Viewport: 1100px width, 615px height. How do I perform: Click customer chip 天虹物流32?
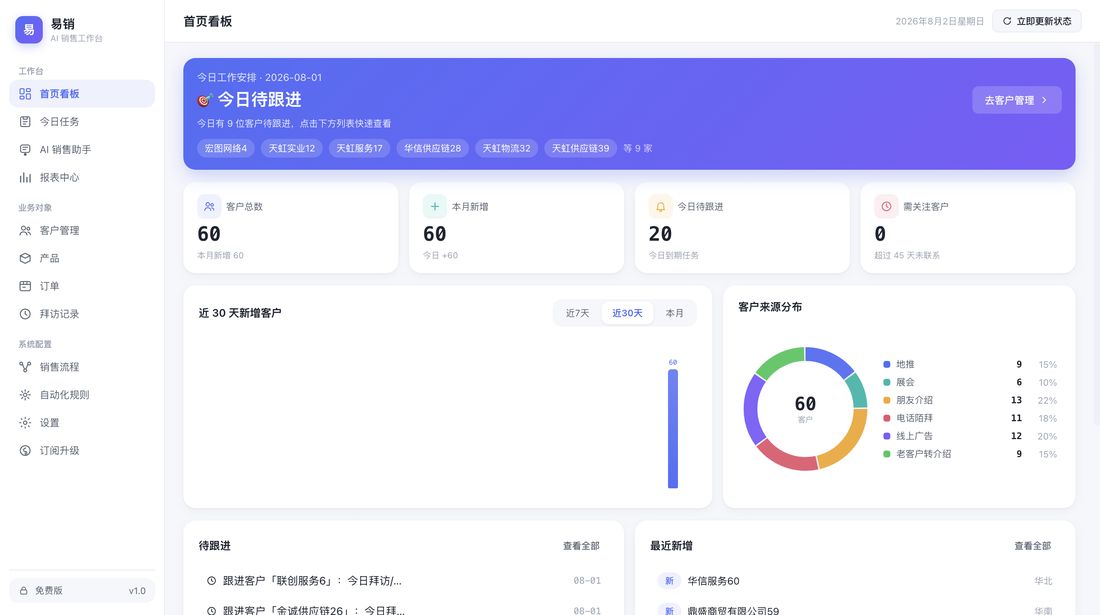507,148
